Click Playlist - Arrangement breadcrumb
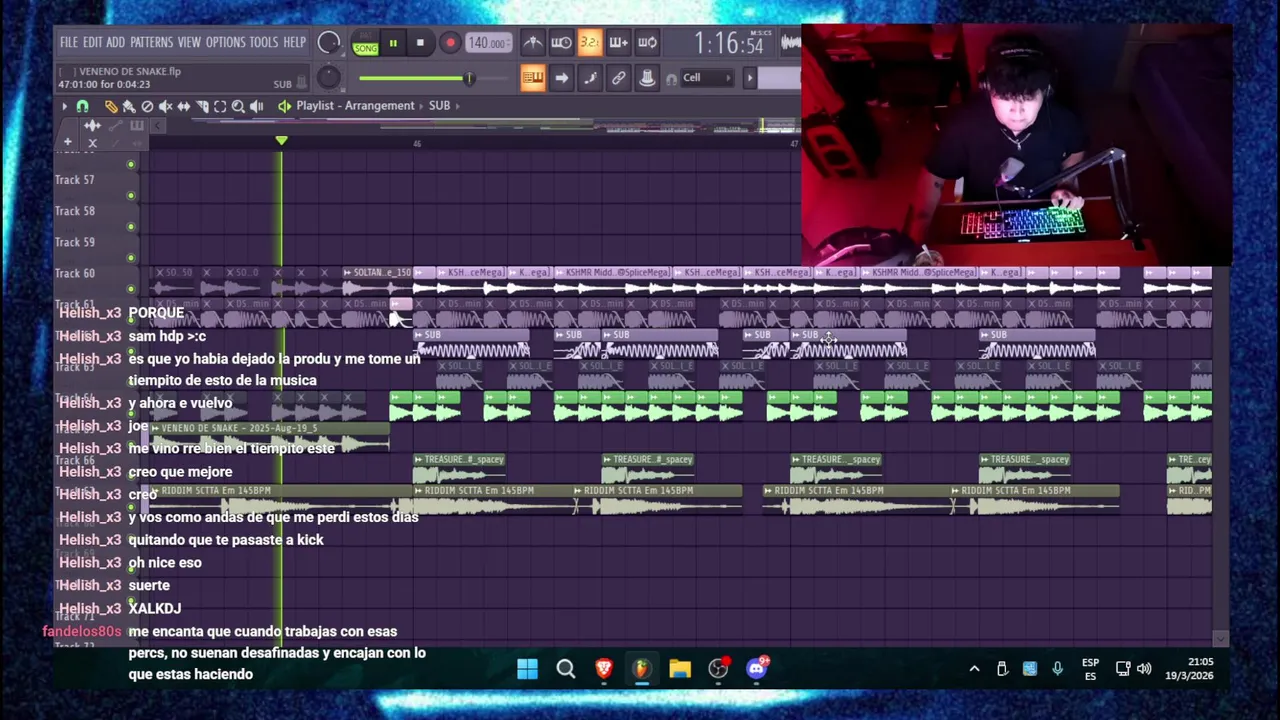The width and height of the screenshot is (1280, 720). 355,106
